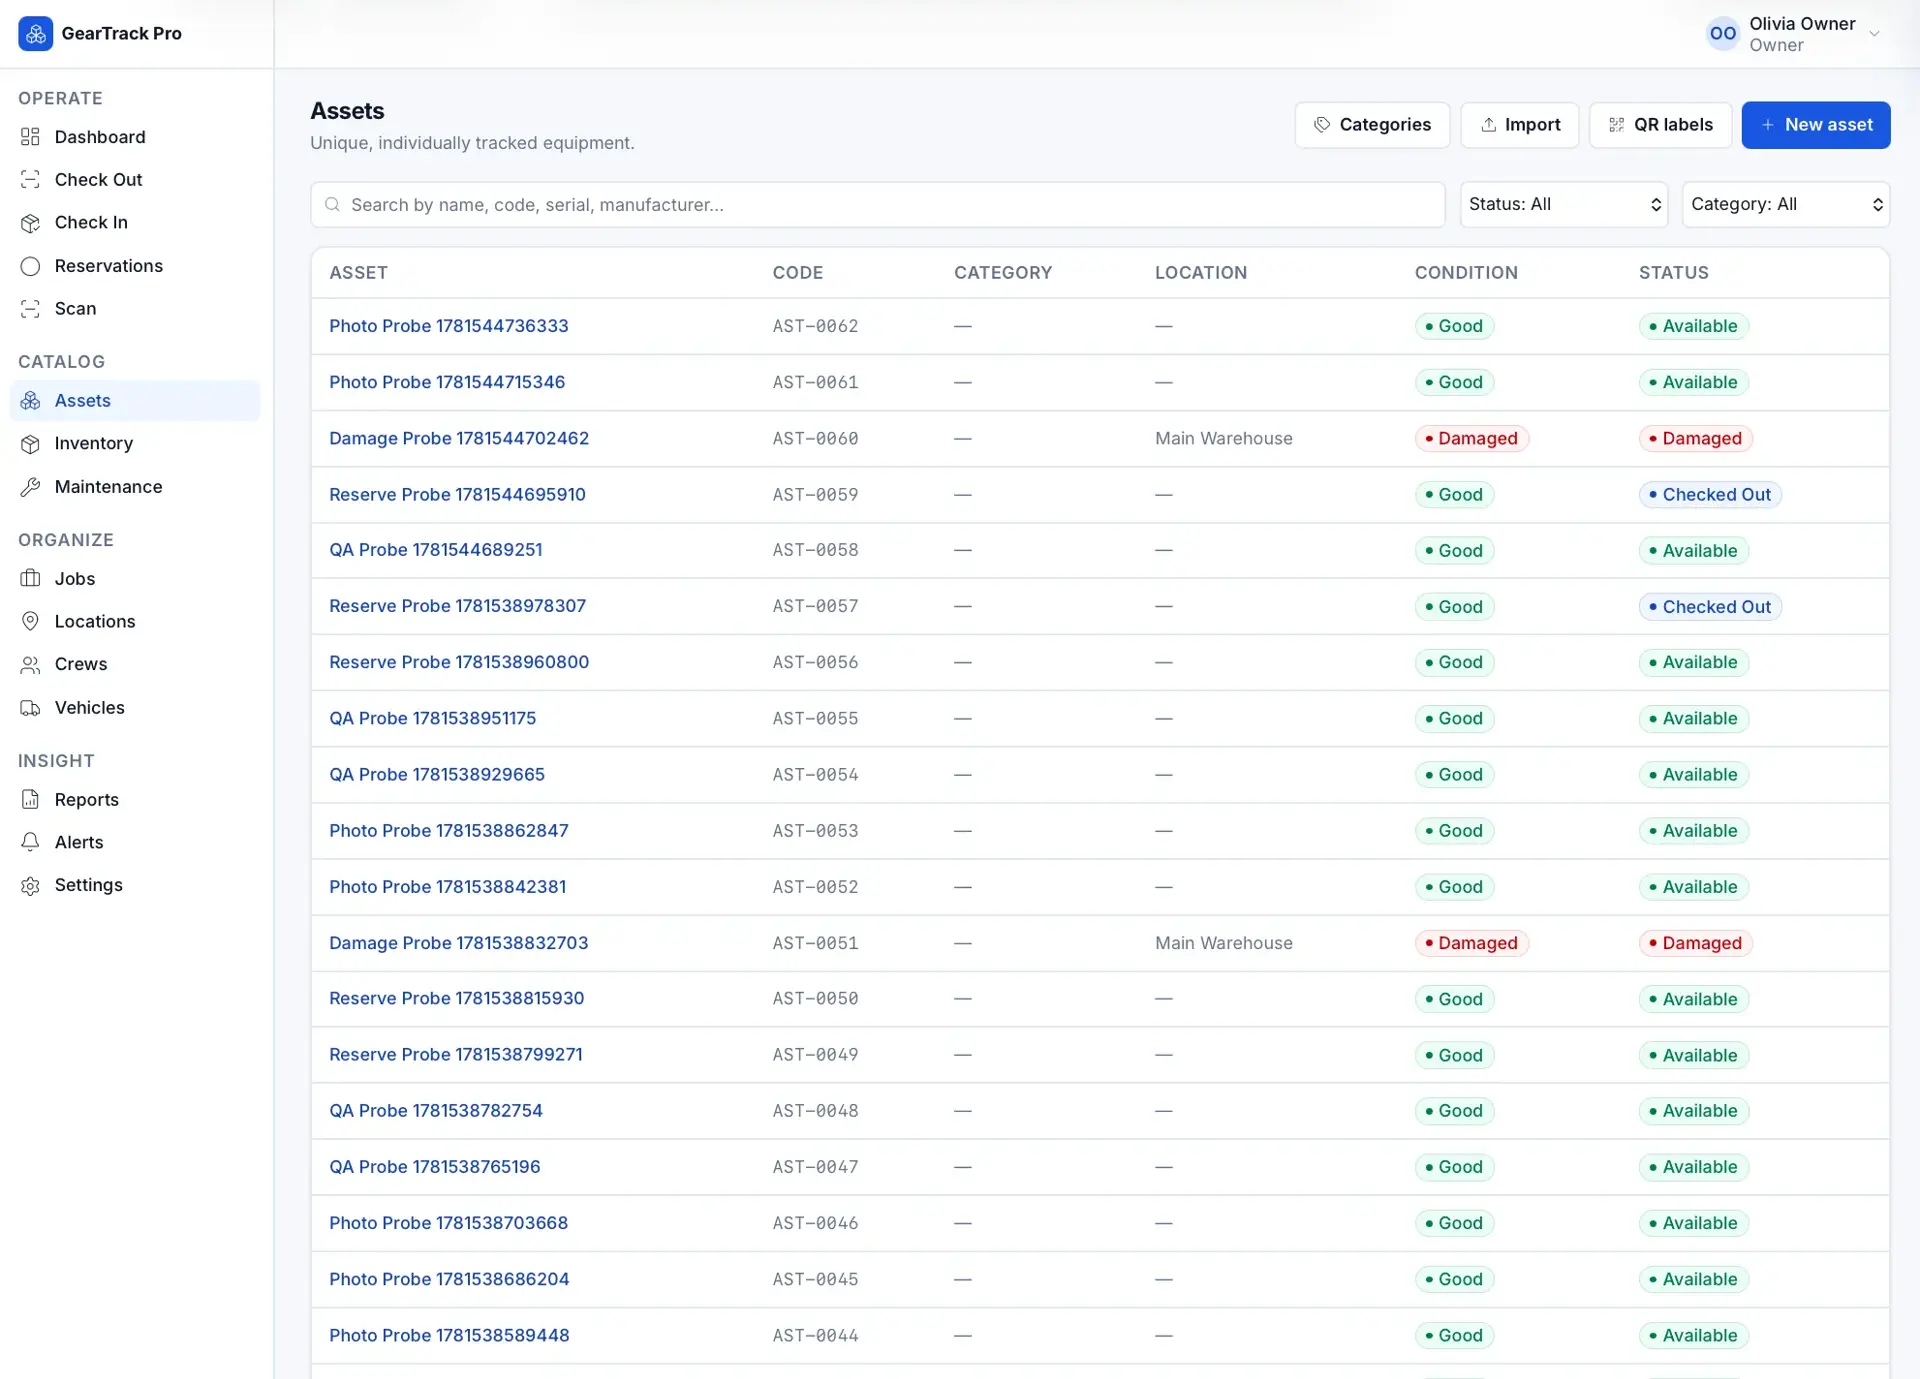Open the Category: All filter dropdown
Image resolution: width=1920 pixels, height=1379 pixels.
[1786, 205]
